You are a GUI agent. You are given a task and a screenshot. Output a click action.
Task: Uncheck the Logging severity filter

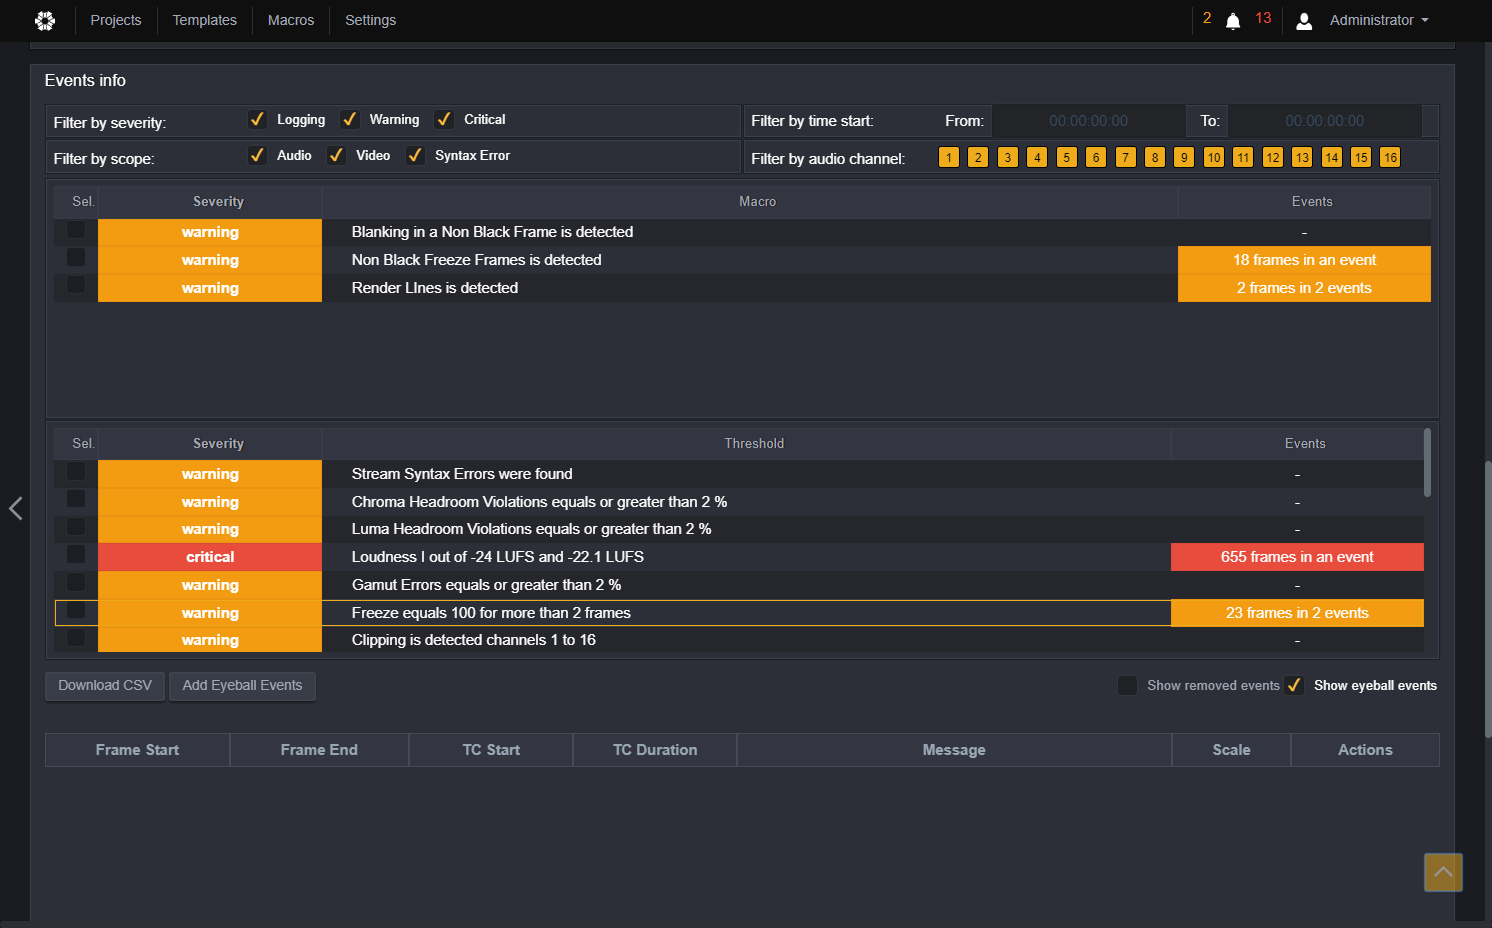click(257, 119)
